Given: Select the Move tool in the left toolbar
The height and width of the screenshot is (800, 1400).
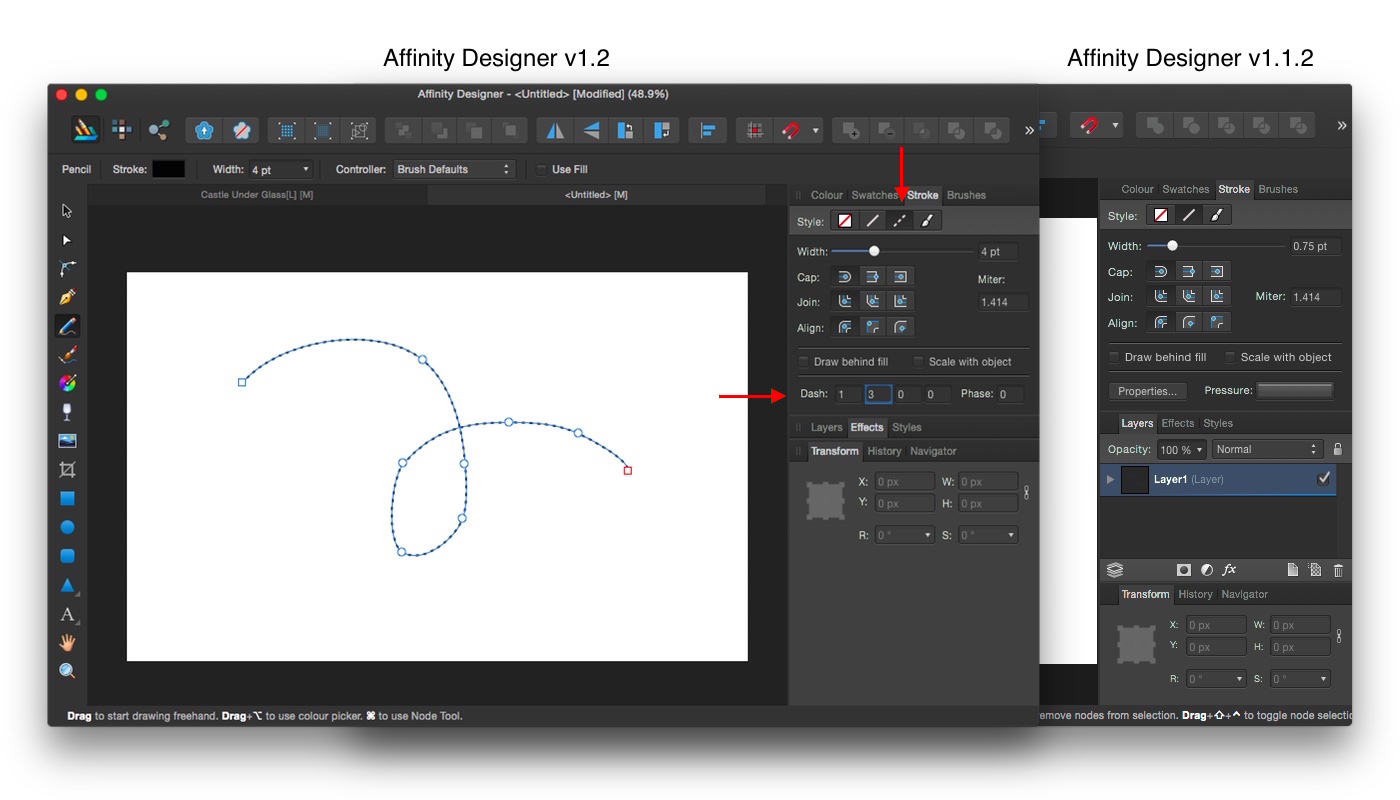Looking at the screenshot, I should 67,211.
